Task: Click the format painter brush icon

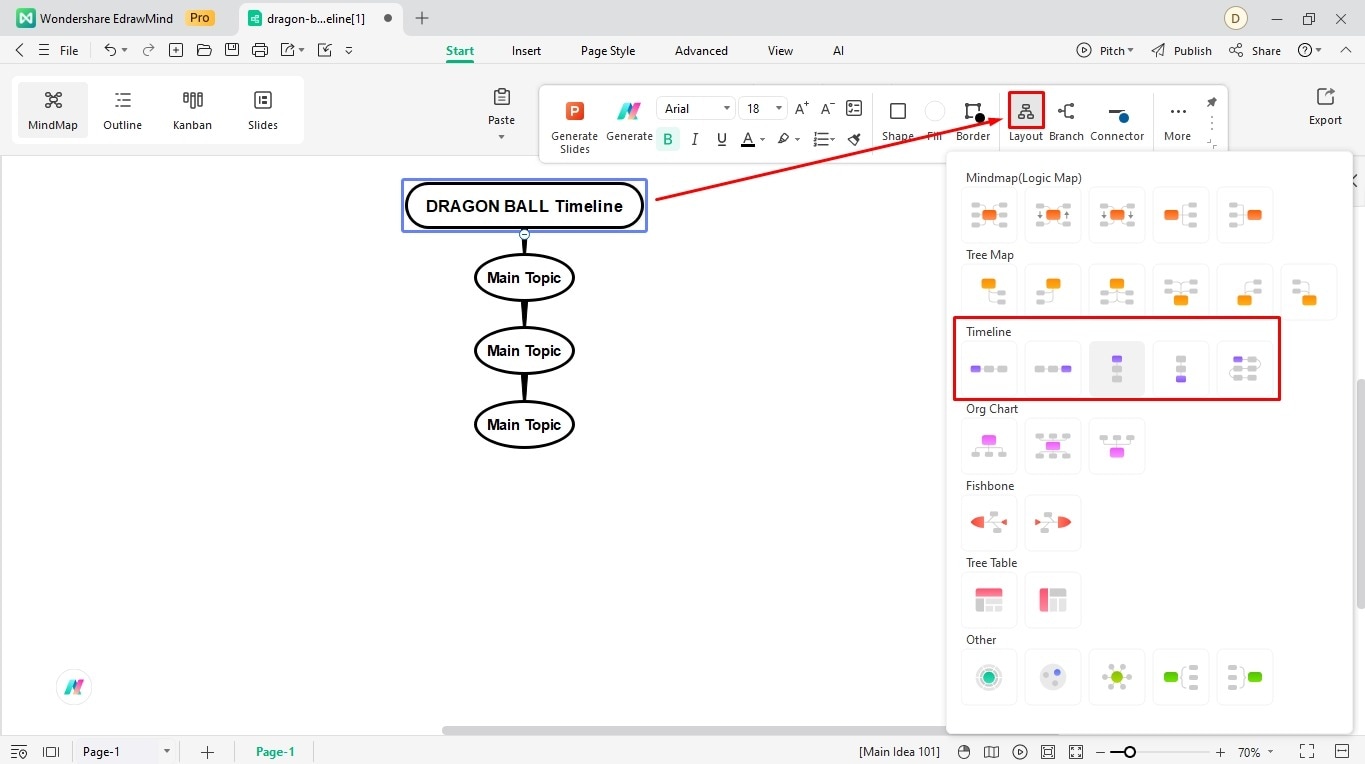Action: pyautogui.click(x=854, y=139)
